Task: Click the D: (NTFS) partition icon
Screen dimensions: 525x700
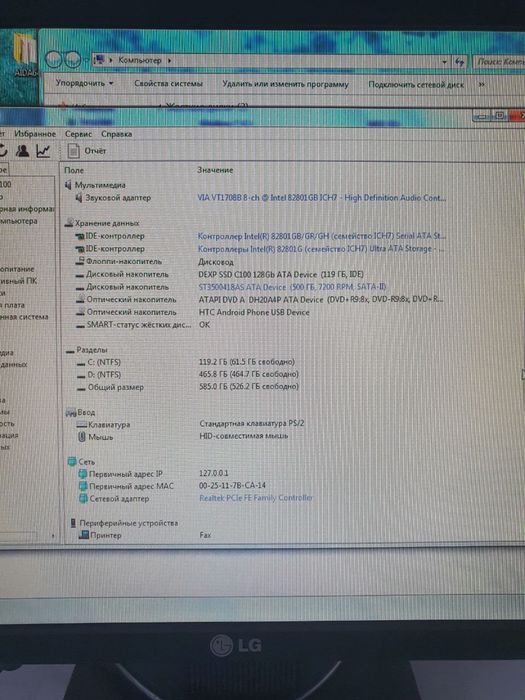Action: coord(81,376)
